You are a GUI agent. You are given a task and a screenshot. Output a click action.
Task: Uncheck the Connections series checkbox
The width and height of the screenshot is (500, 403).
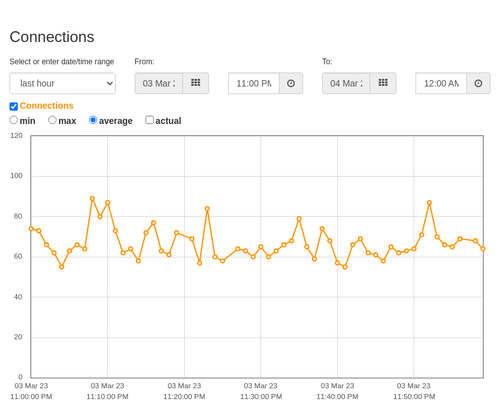(x=14, y=106)
